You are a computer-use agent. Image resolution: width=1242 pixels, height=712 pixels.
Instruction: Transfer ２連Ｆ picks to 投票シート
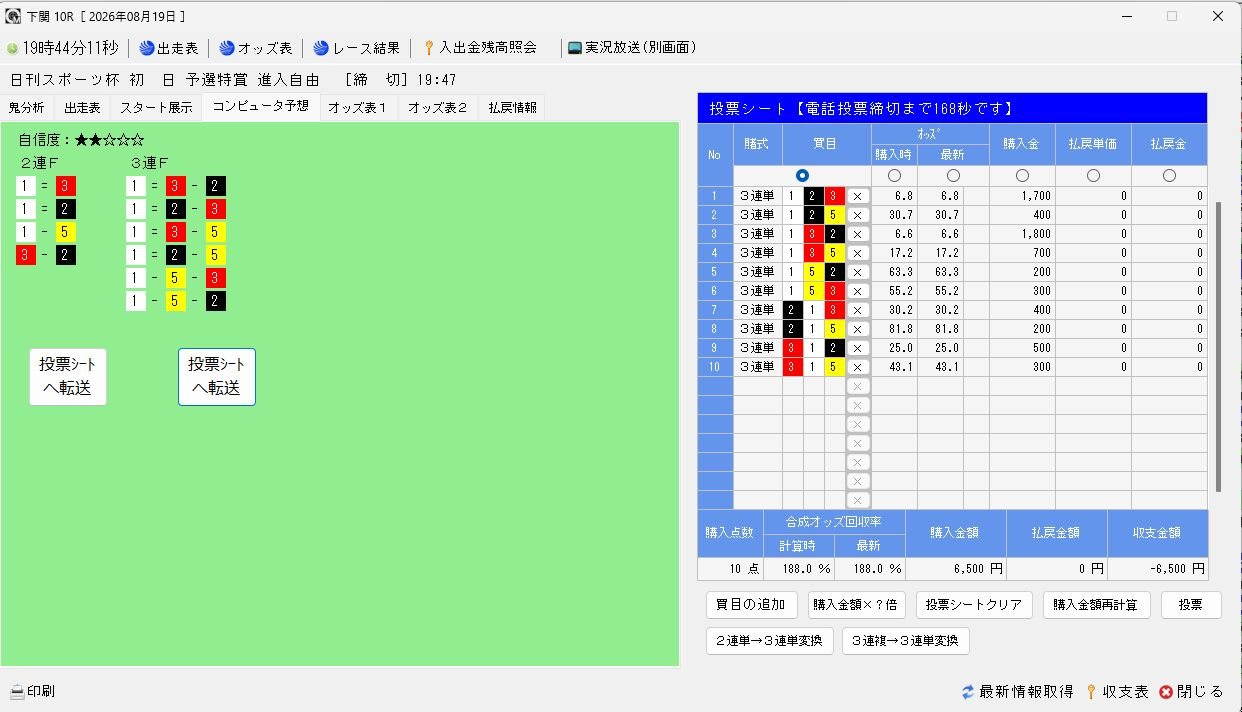[67, 377]
